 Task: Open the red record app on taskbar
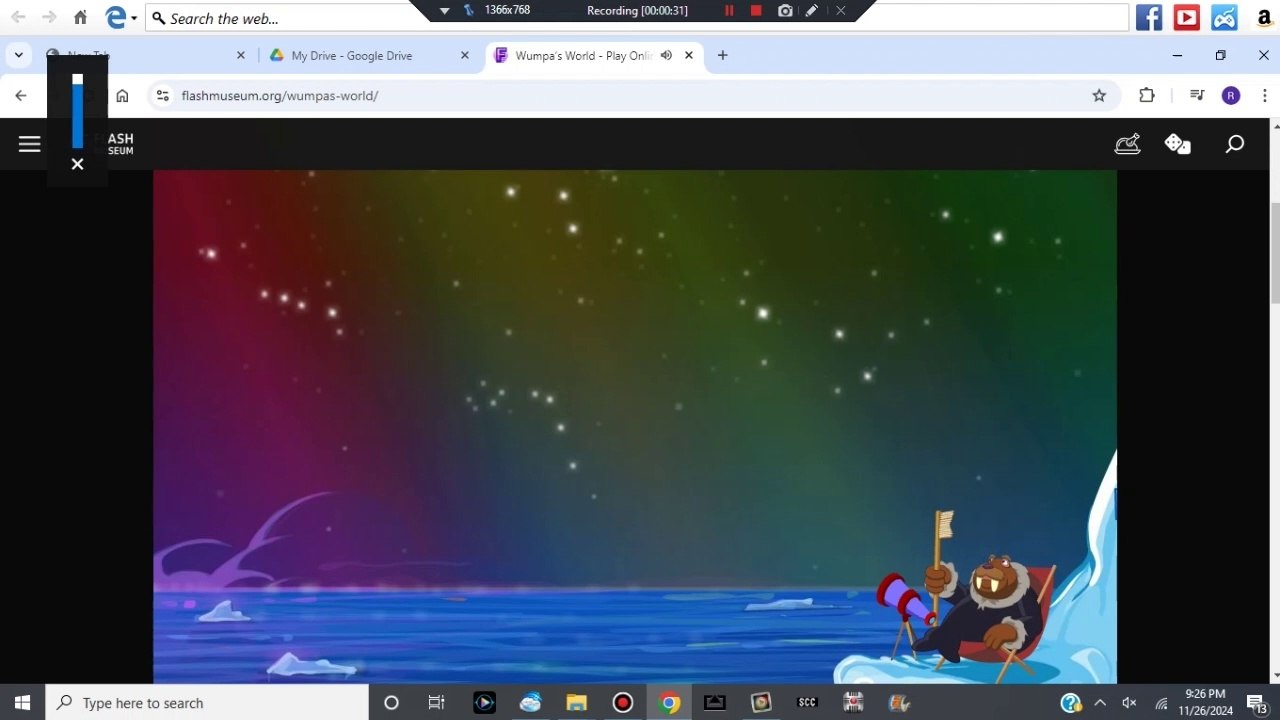click(x=623, y=703)
